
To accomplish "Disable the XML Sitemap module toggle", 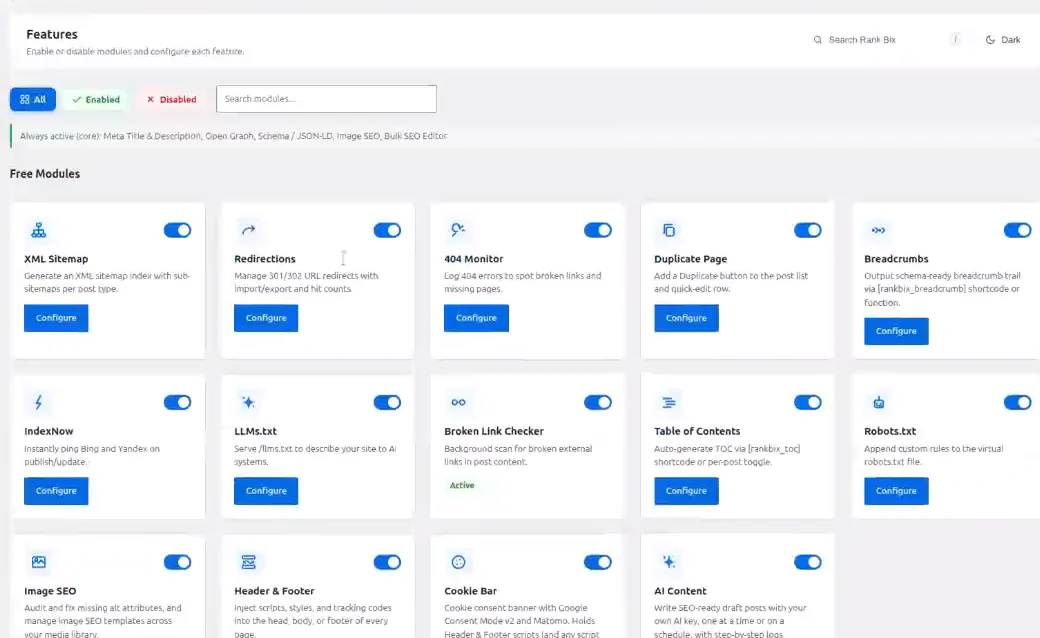I will [177, 230].
